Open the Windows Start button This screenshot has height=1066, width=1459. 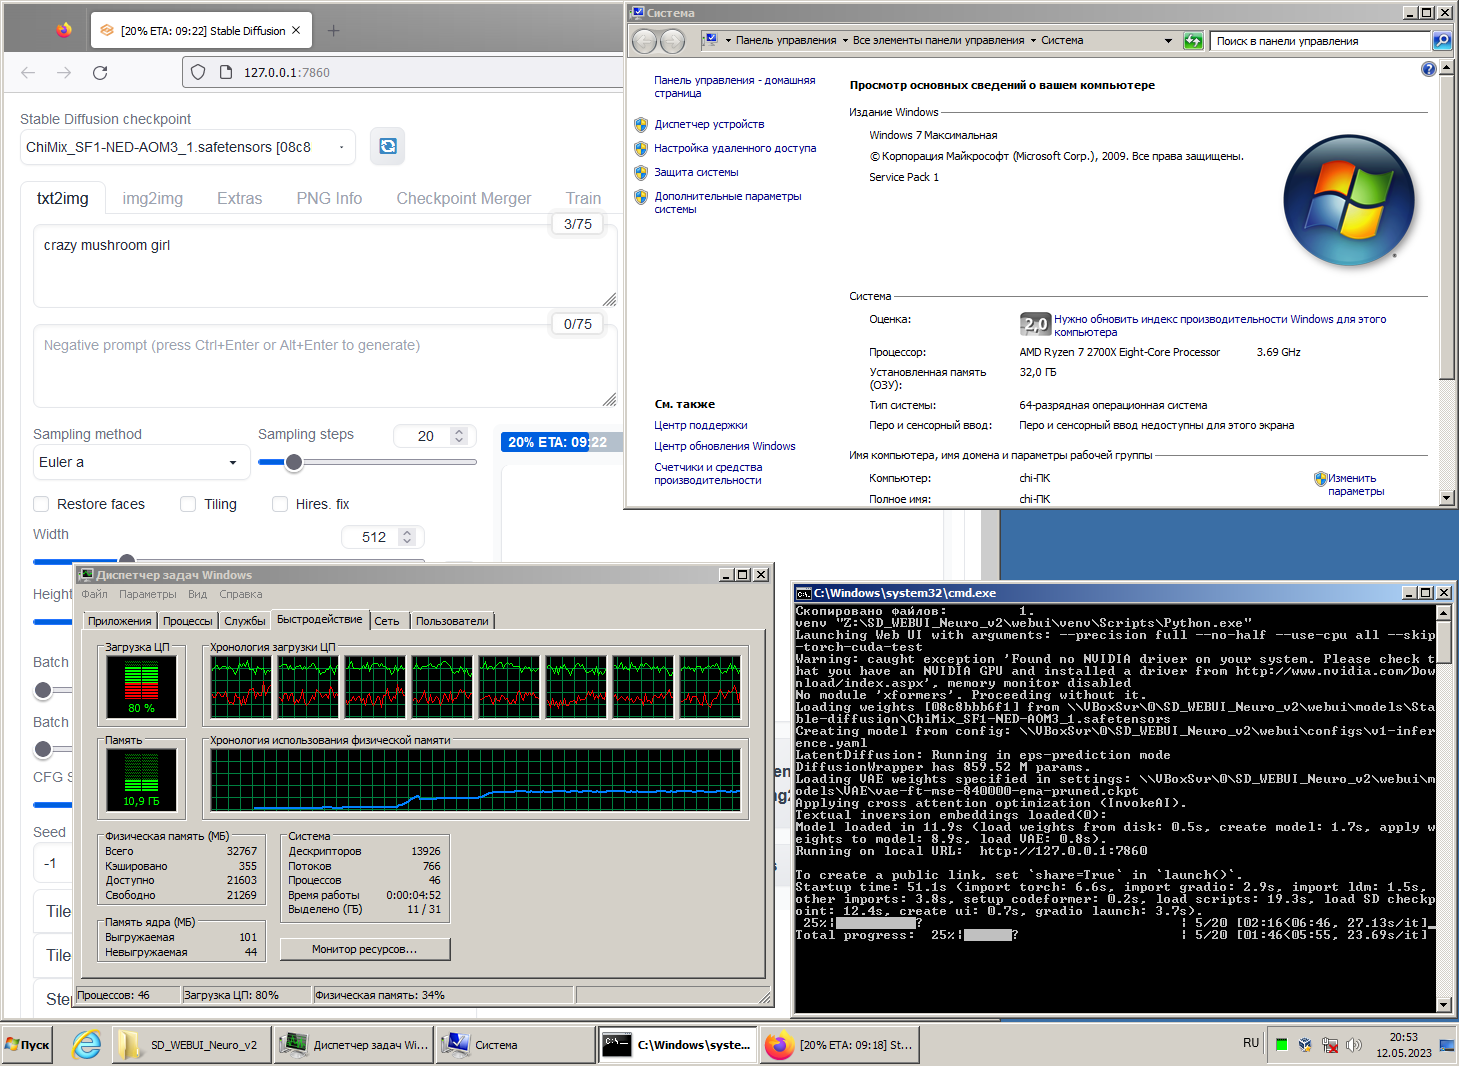(28, 1045)
